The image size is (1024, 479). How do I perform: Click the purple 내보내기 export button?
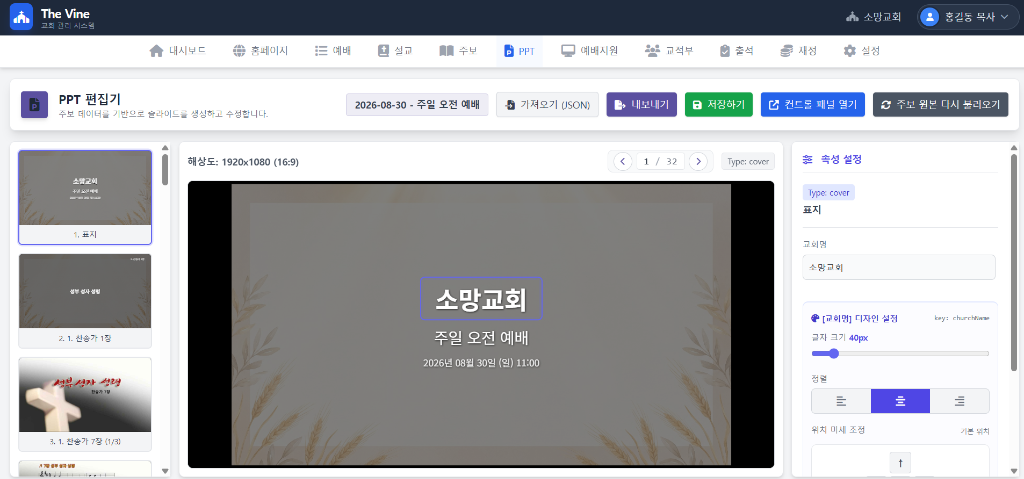641,105
